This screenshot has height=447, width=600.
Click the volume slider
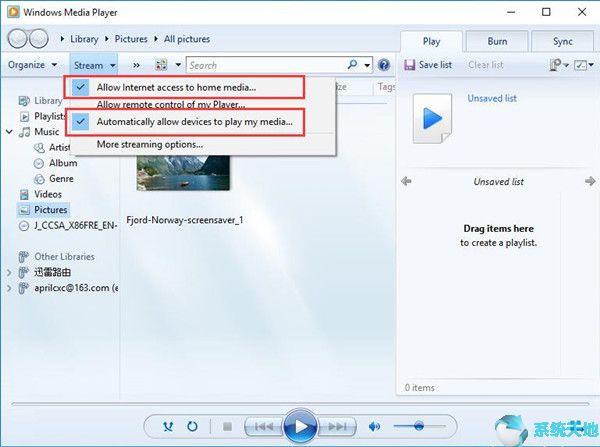pyautogui.click(x=420, y=426)
